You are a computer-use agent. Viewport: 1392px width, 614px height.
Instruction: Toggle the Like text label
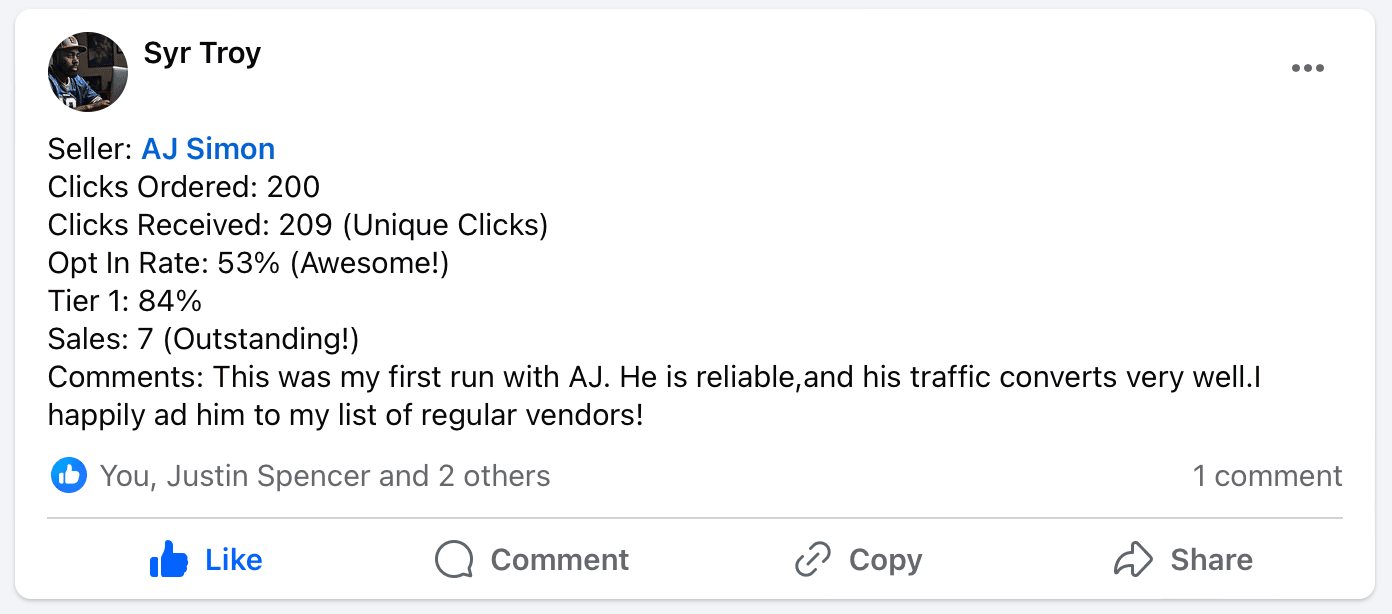(x=234, y=560)
